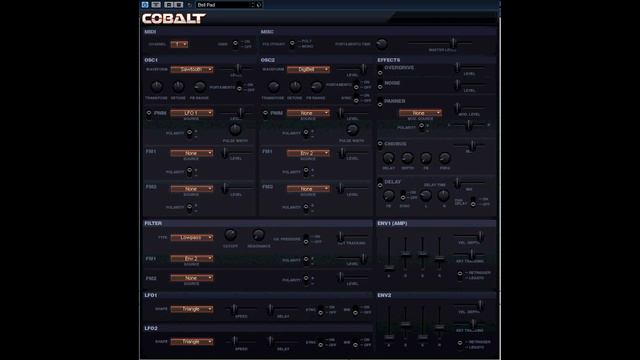Click the Cobalt logo
The image size is (640, 360).
(x=174, y=18)
